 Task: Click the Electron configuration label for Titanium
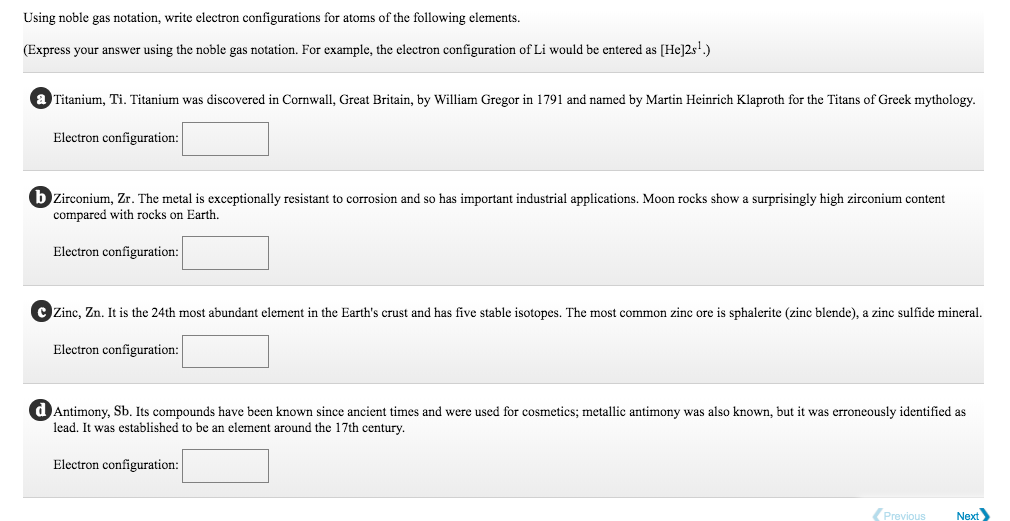pos(115,138)
